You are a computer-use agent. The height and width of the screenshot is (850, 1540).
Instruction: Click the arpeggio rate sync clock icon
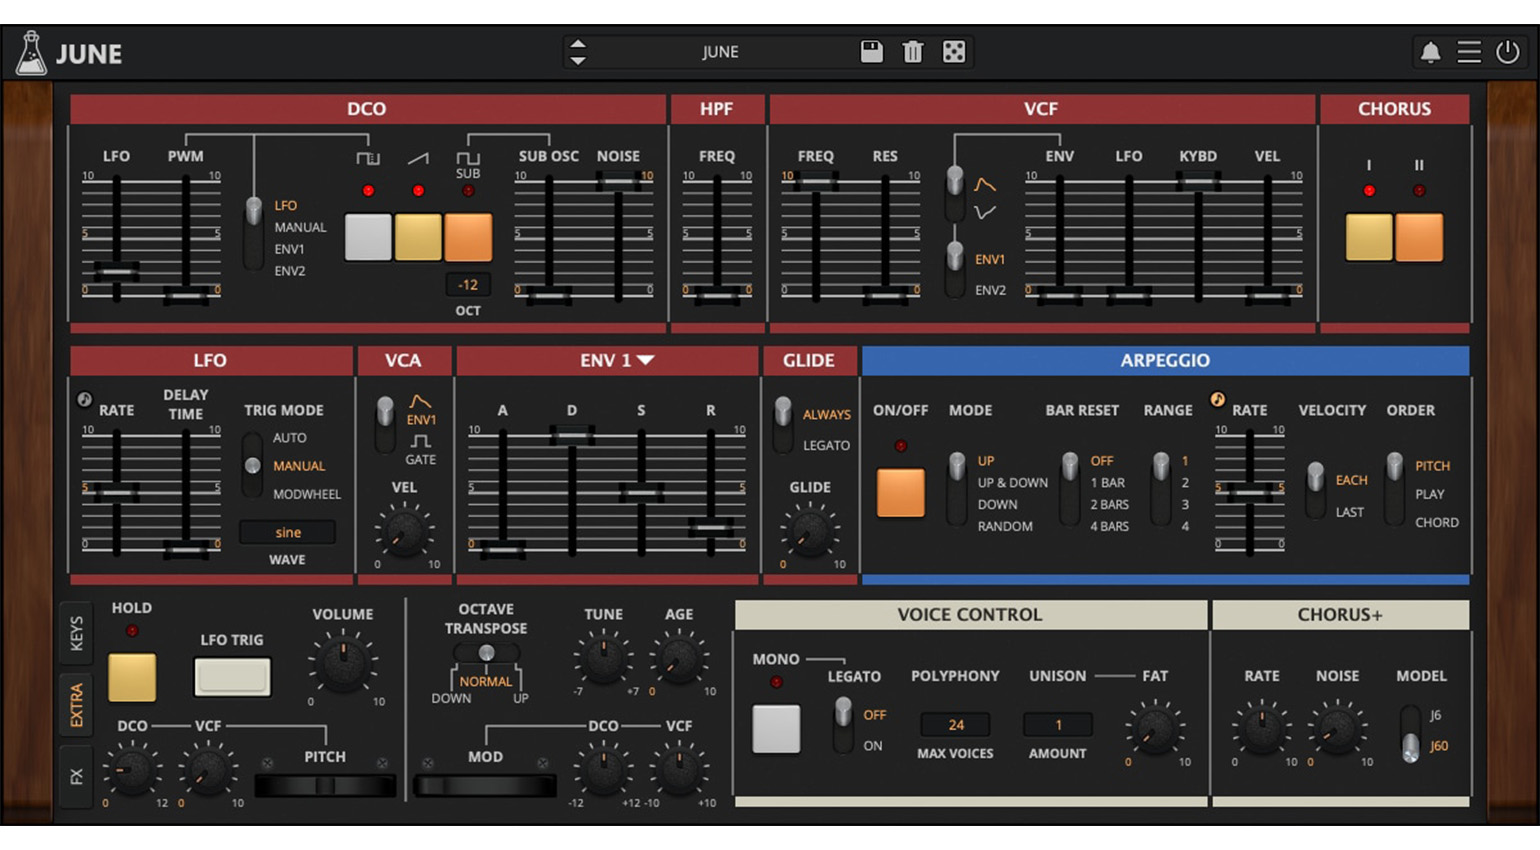pos(1217,400)
